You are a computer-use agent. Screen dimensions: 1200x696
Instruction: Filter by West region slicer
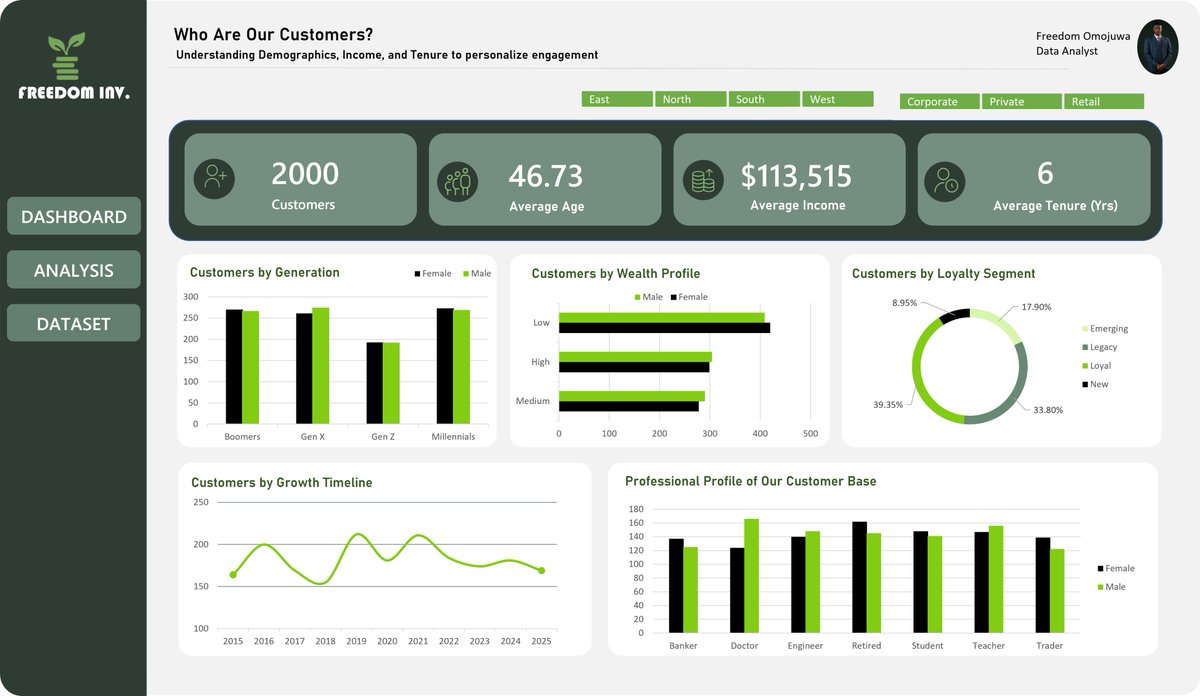[x=838, y=99]
